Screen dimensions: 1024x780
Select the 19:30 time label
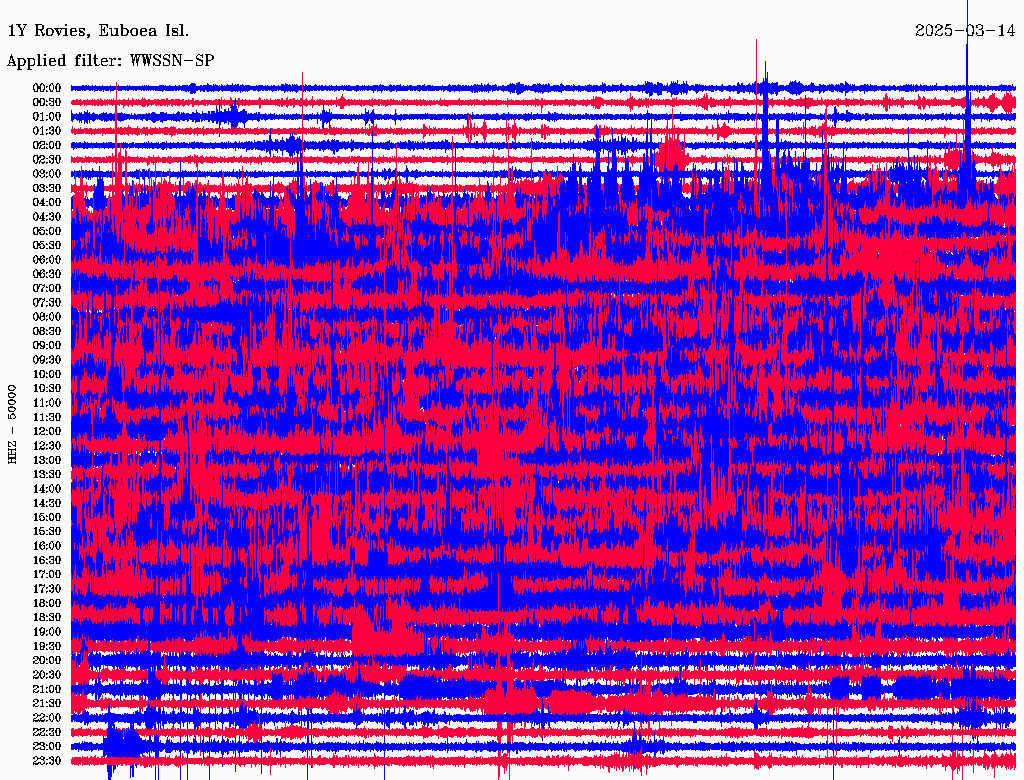(x=46, y=647)
